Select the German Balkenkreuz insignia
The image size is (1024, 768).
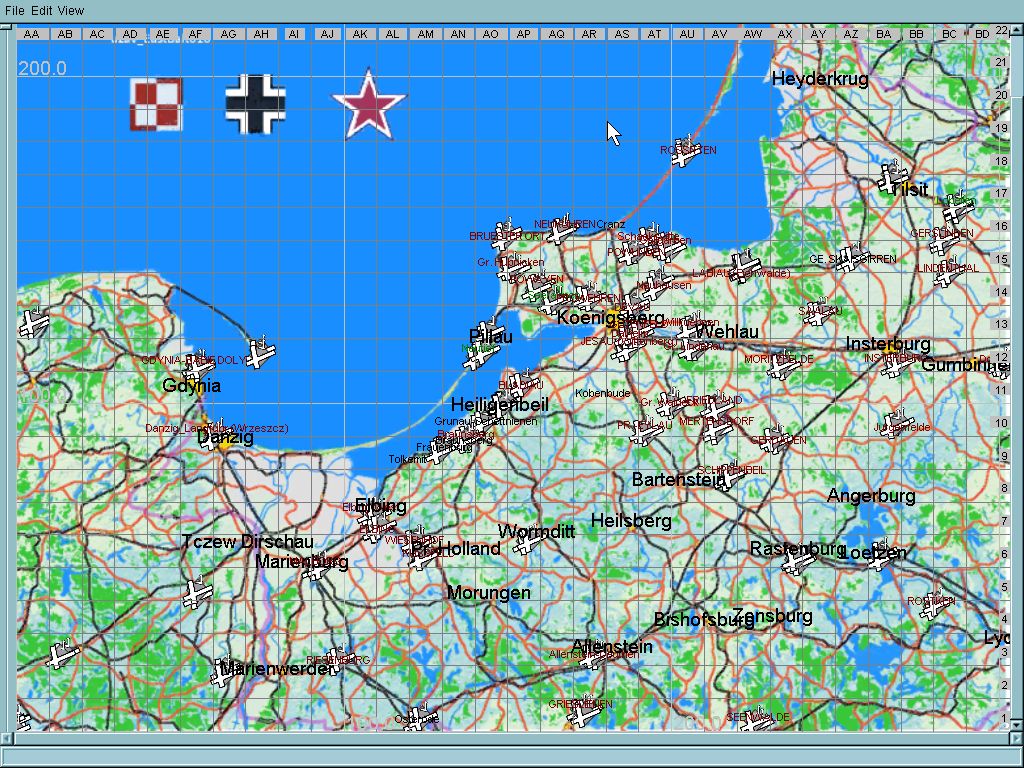[x=255, y=104]
